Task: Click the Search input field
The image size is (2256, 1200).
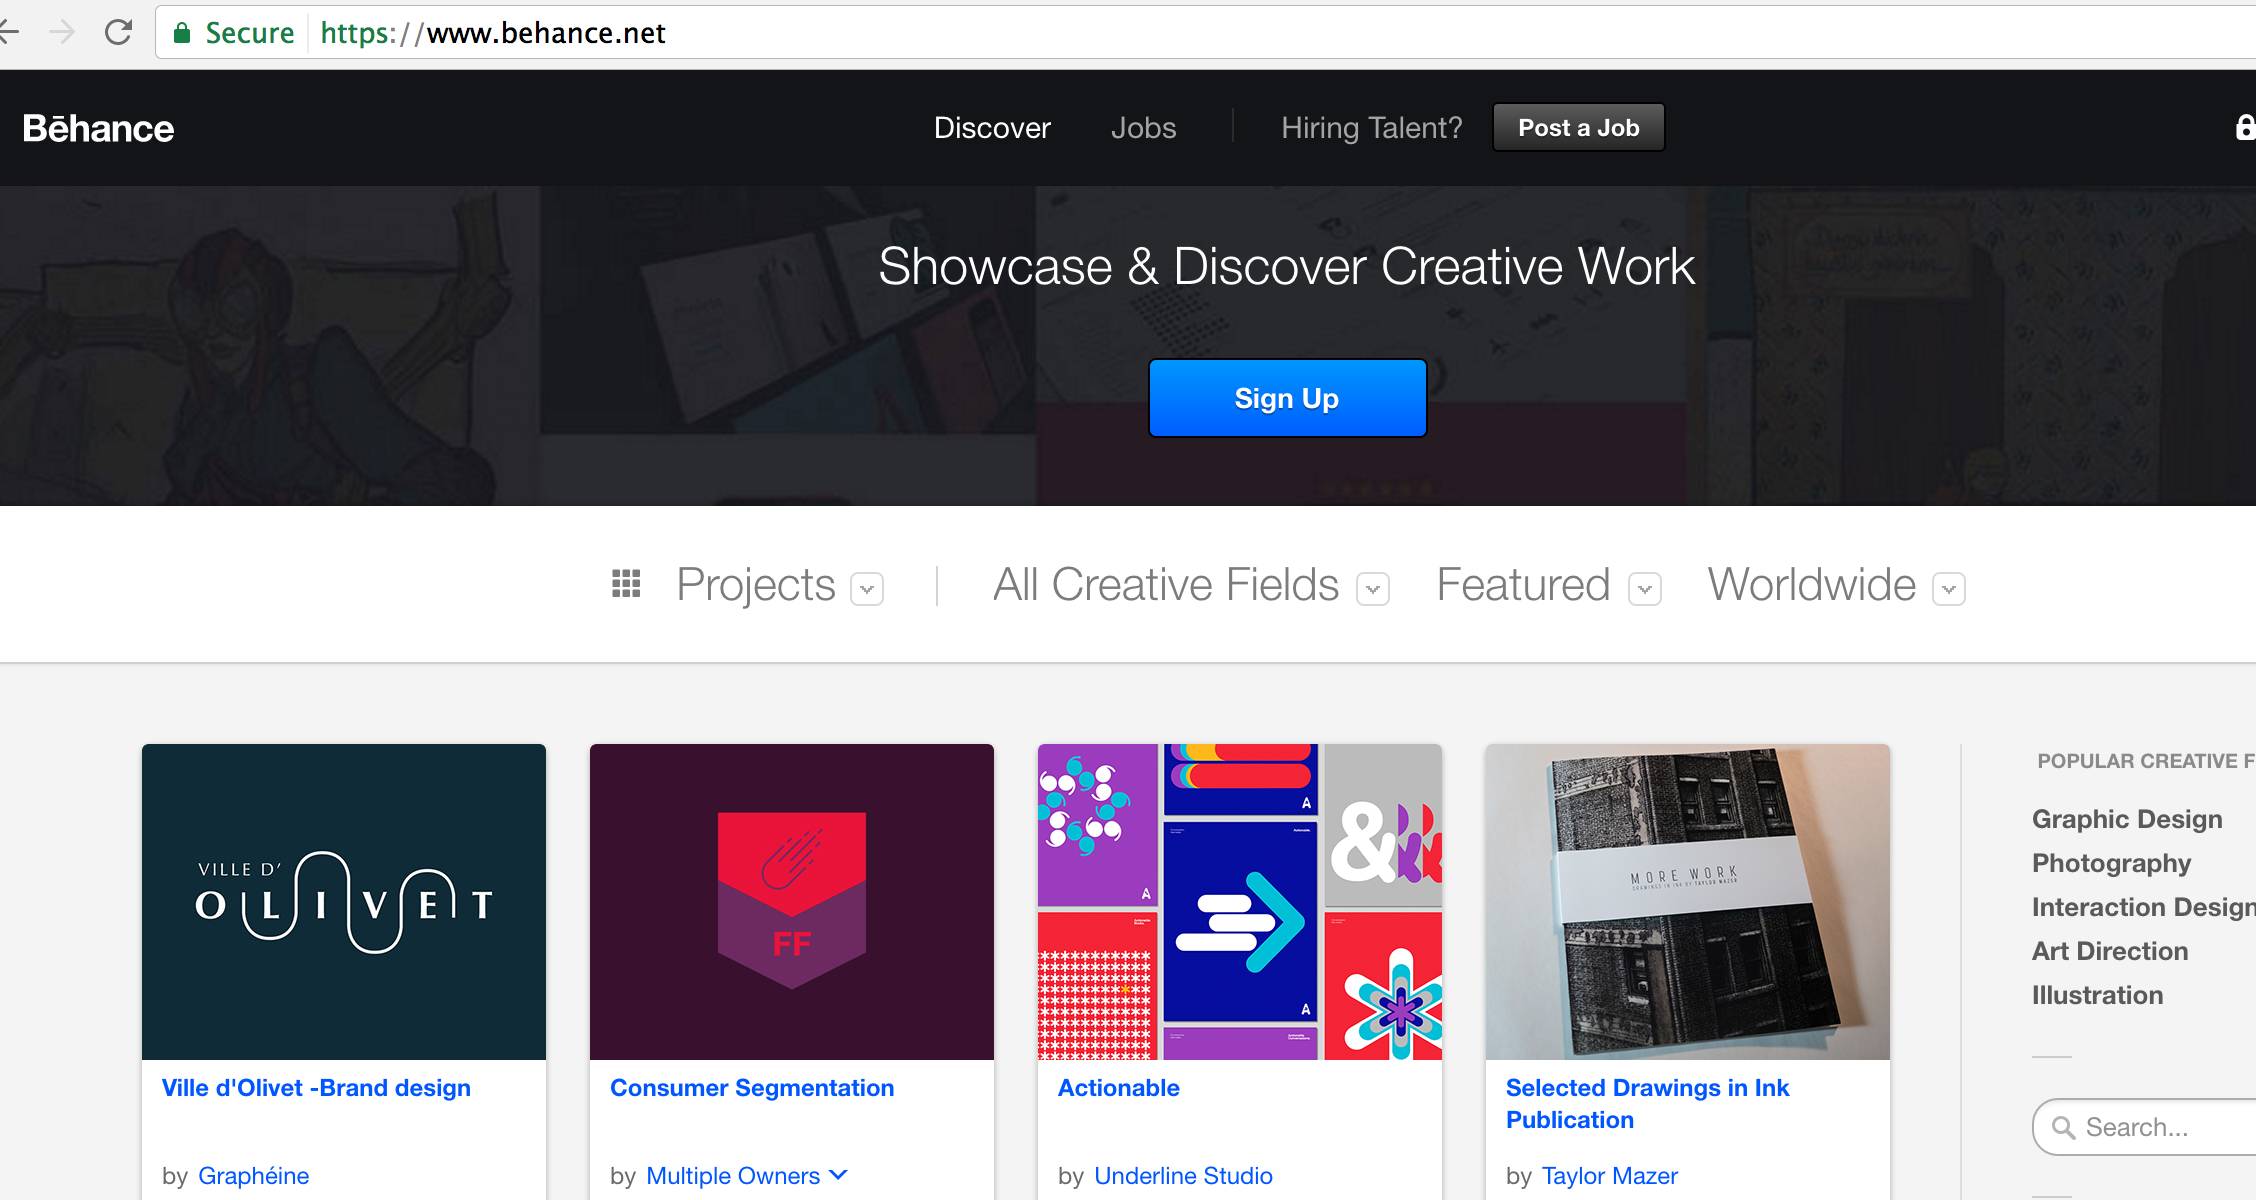Action: click(2160, 1127)
